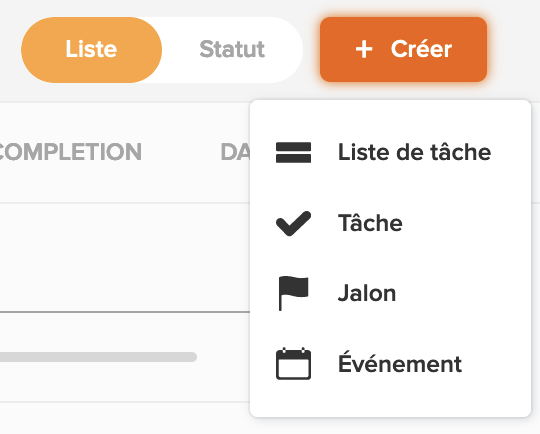
Task: Click the flag icon for Jalon
Action: pyautogui.click(x=293, y=293)
